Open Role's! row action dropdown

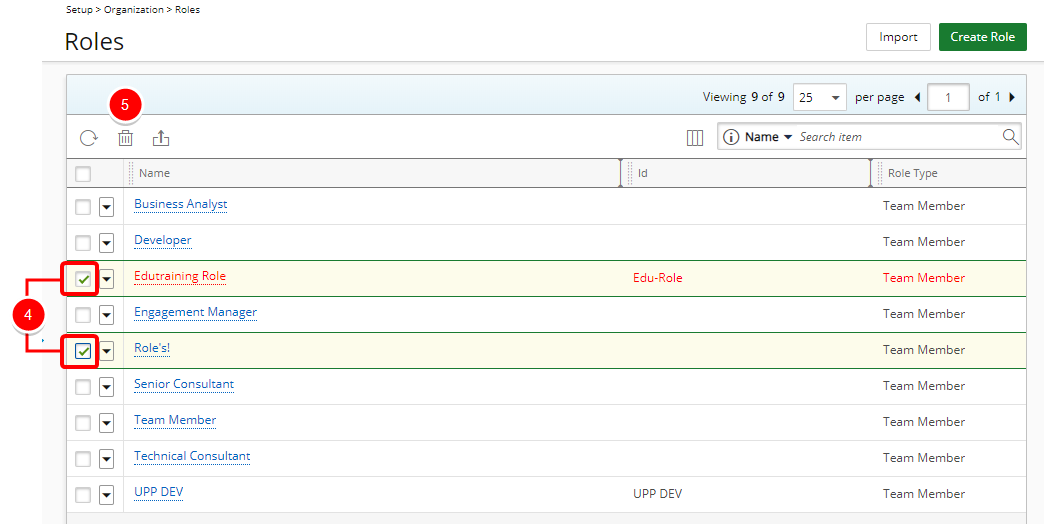(107, 351)
